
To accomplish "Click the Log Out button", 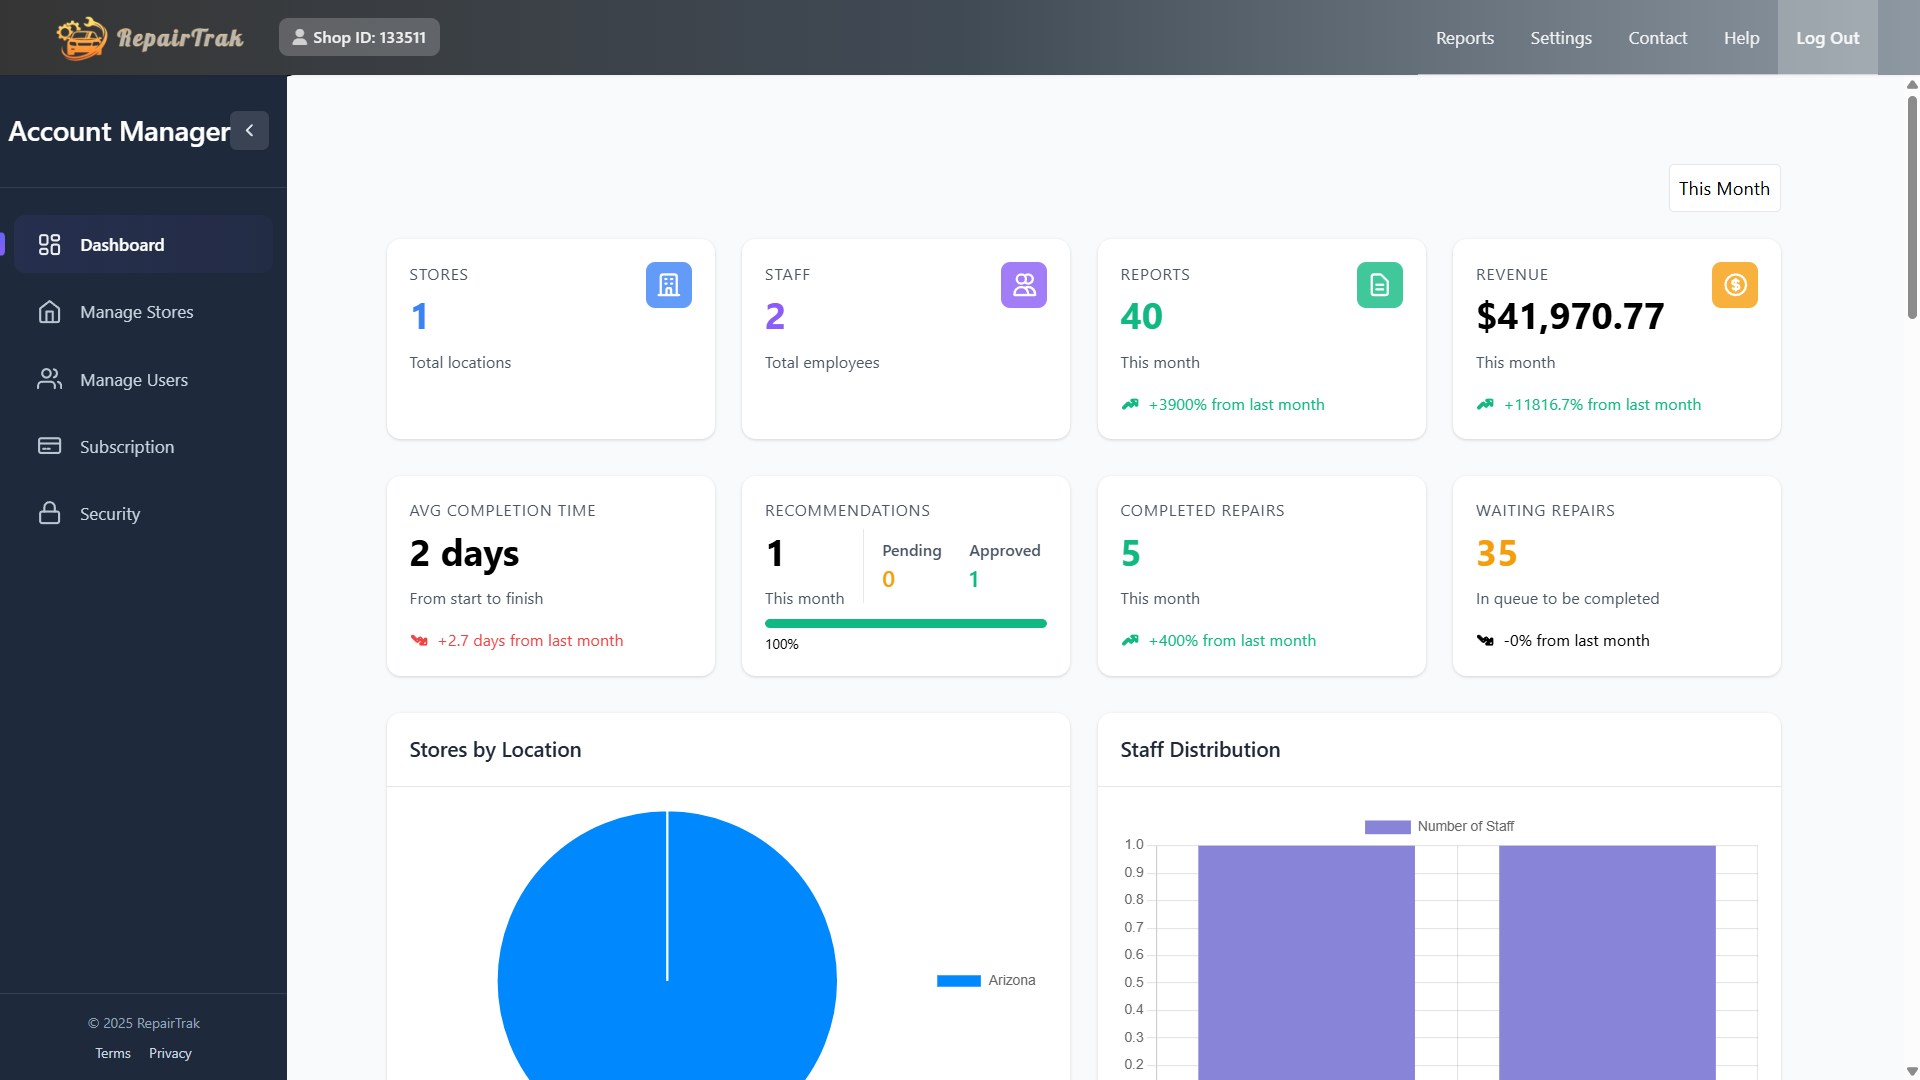I will click(x=1826, y=38).
